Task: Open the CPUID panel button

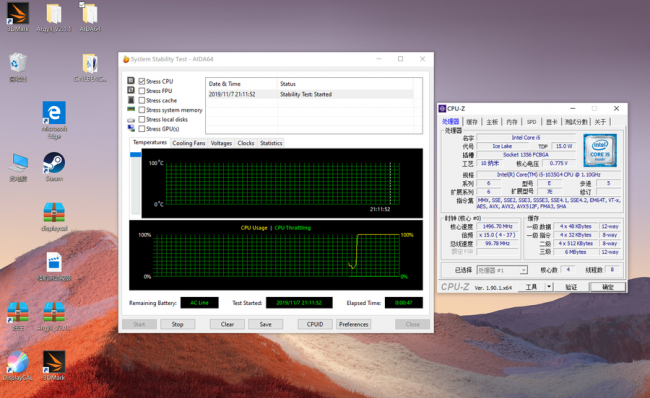Action: pos(315,324)
